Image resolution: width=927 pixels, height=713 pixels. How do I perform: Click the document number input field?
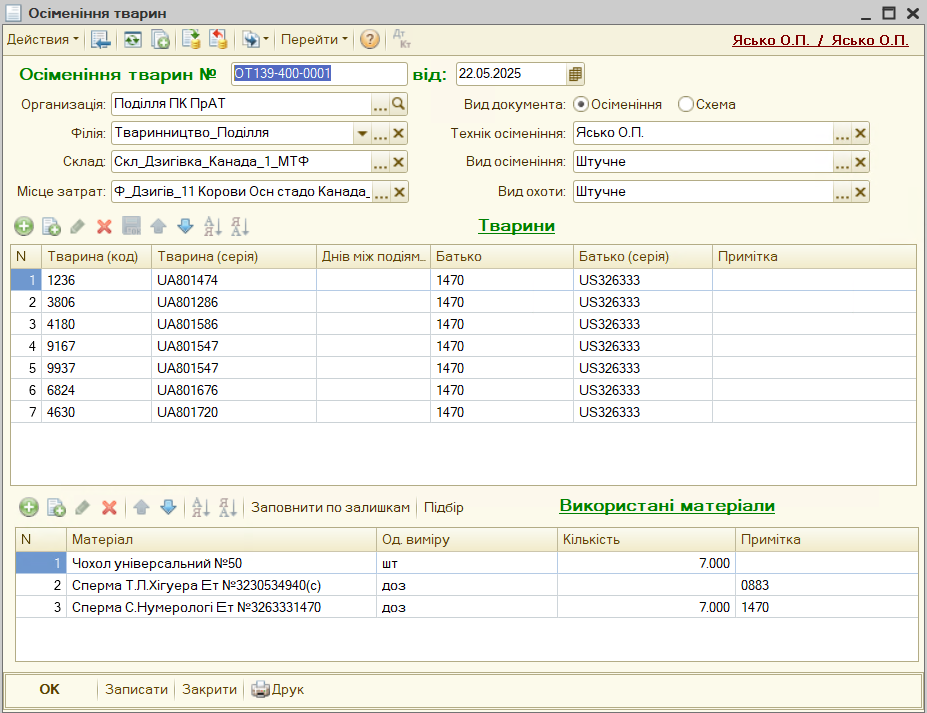pos(318,74)
